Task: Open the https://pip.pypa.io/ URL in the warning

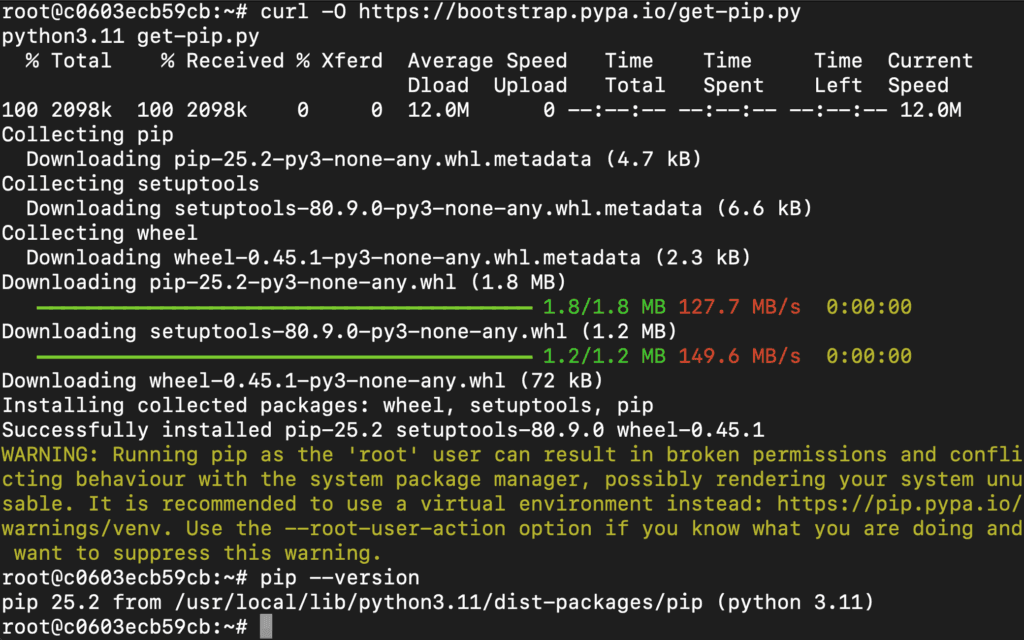Action: (899, 504)
